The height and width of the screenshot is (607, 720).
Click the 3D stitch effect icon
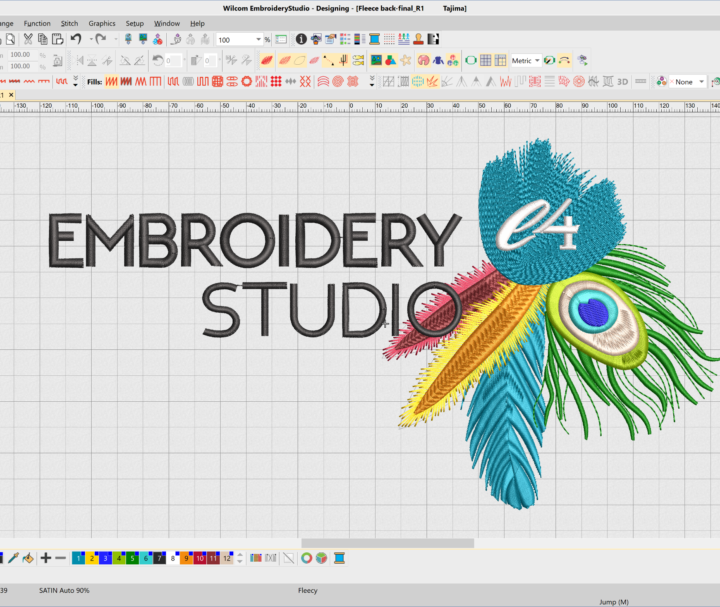(622, 81)
